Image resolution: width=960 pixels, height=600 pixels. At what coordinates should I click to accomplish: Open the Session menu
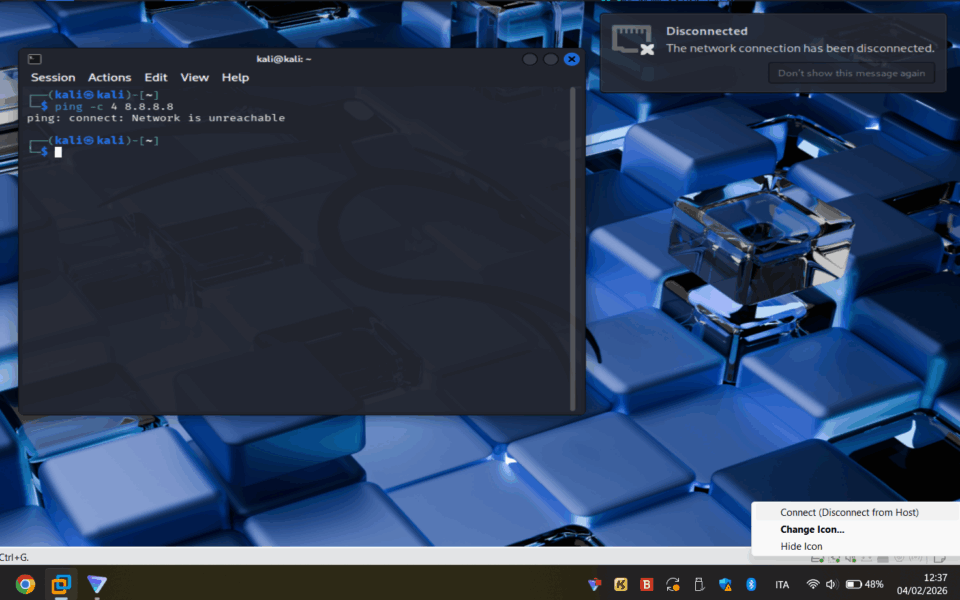click(x=53, y=77)
